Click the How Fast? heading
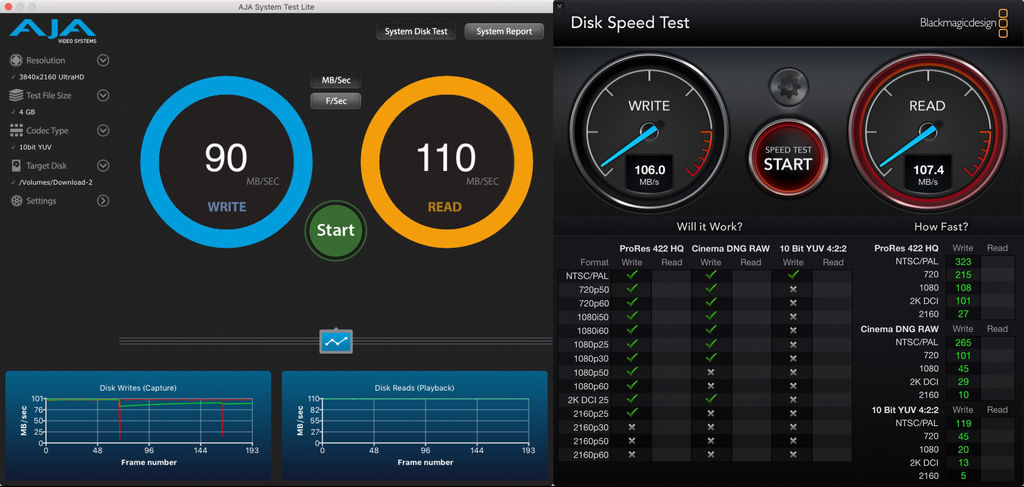The image size is (1024, 487). point(941,227)
